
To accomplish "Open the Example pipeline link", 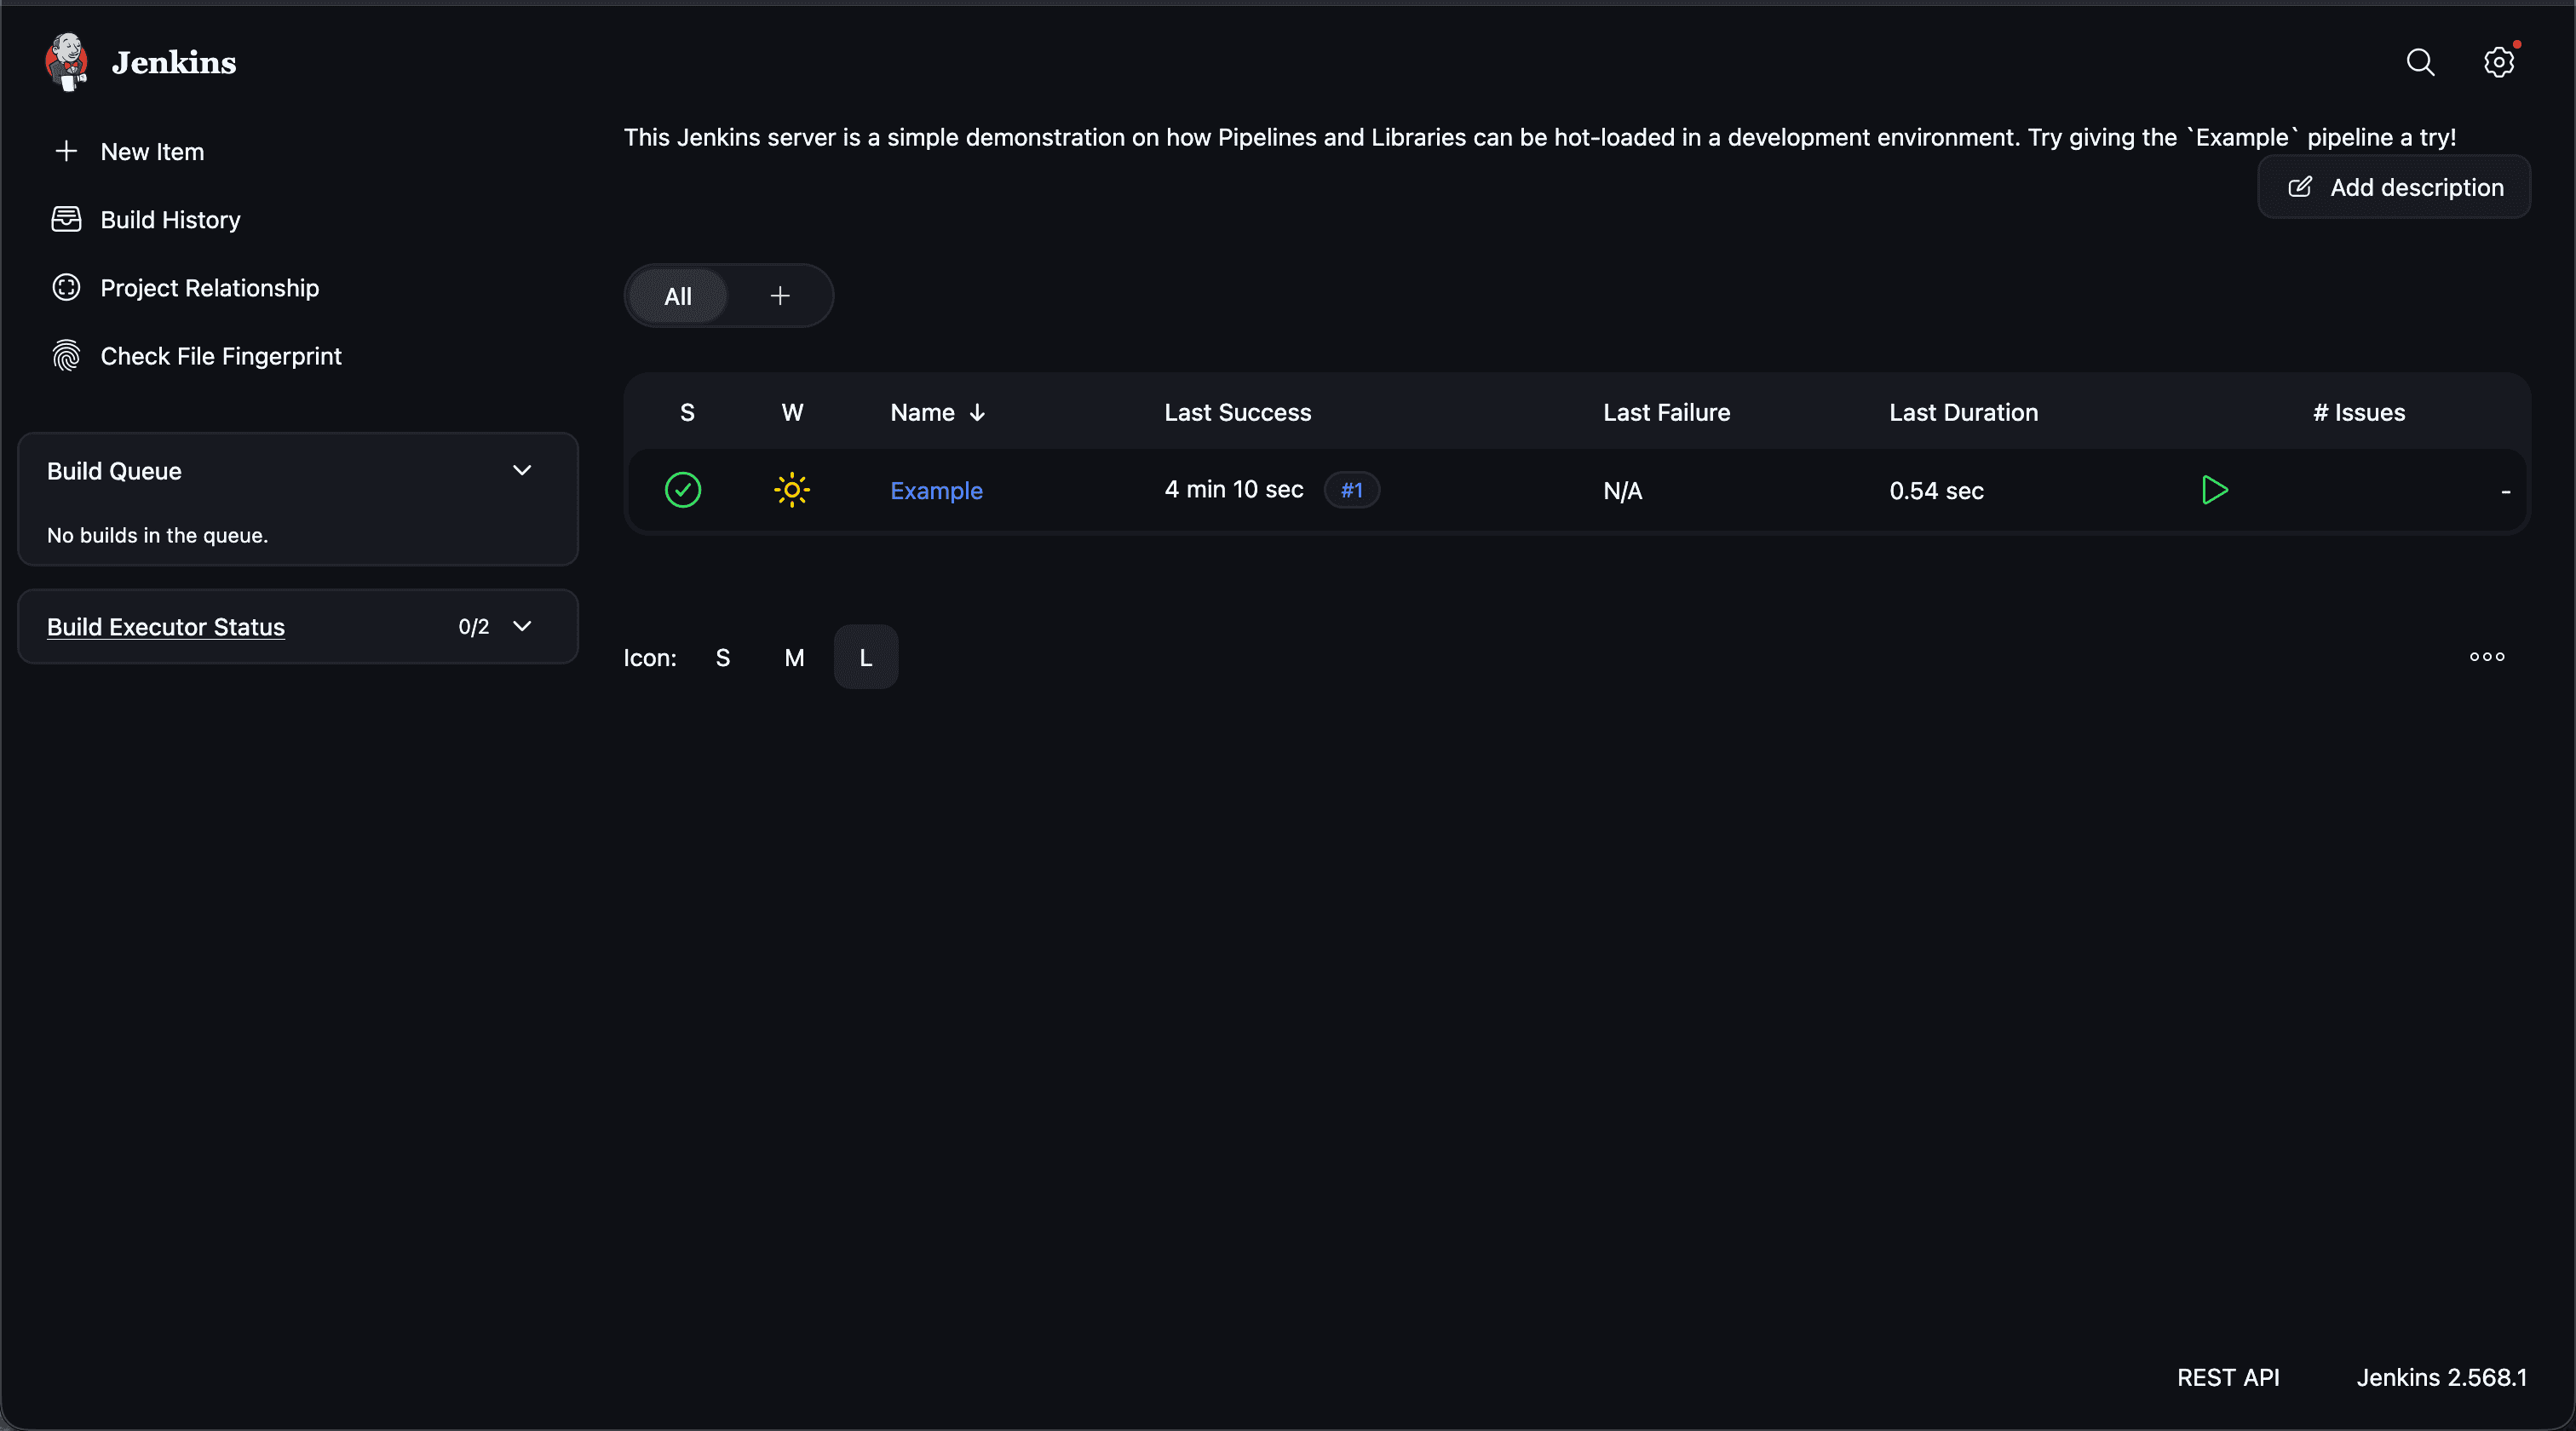I will [936, 491].
